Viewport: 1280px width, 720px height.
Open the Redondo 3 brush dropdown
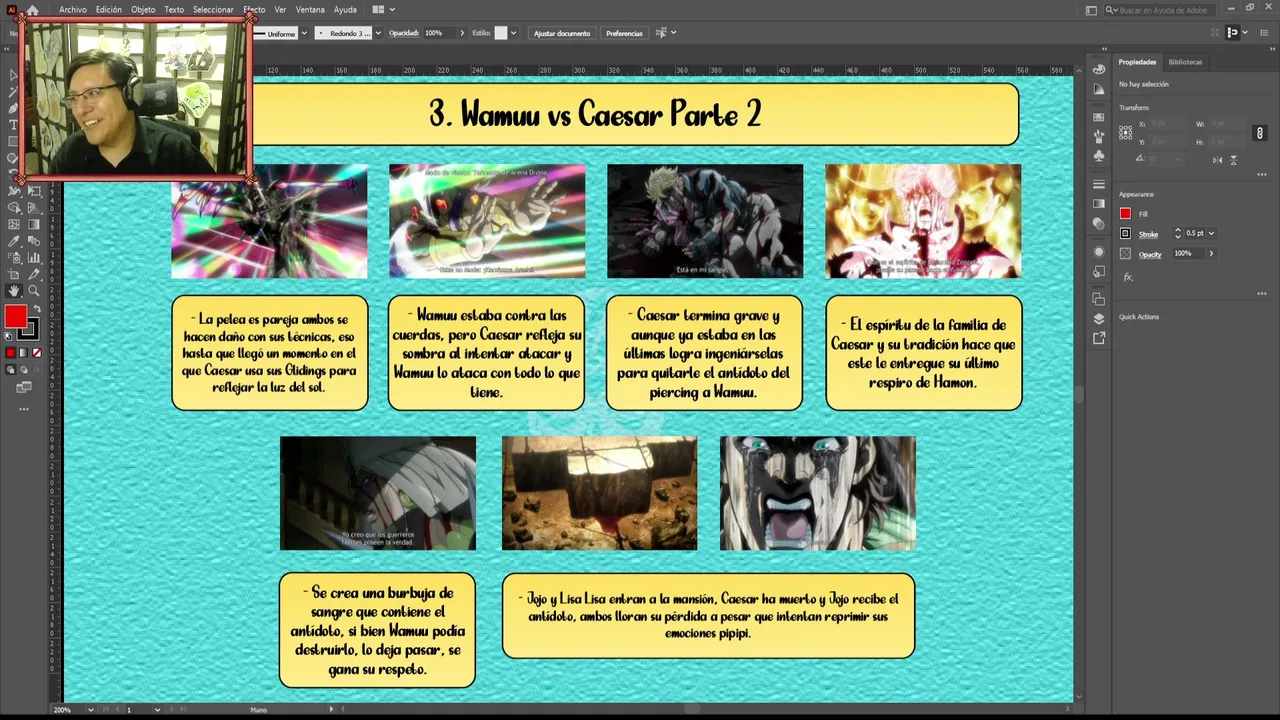click(x=378, y=33)
